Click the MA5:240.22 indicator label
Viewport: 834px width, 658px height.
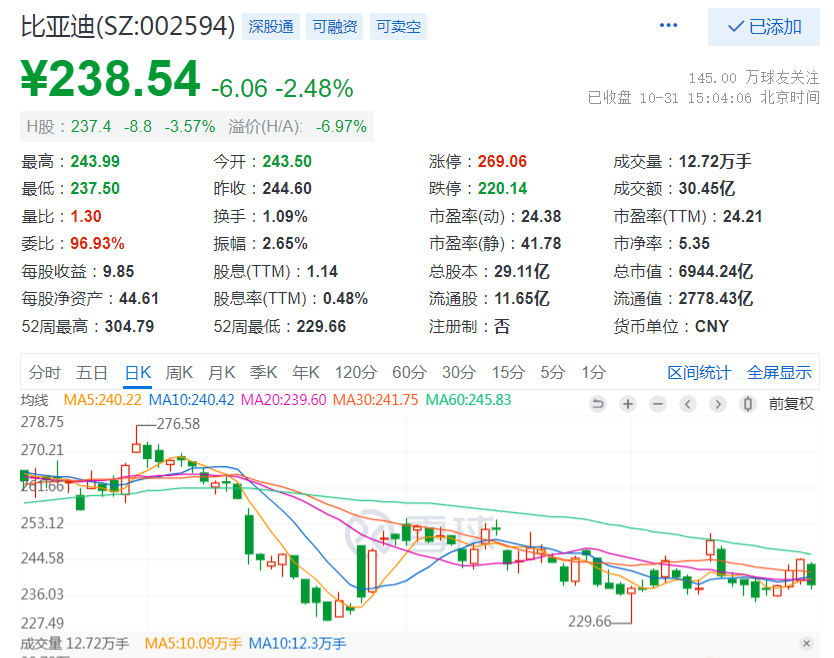103,399
